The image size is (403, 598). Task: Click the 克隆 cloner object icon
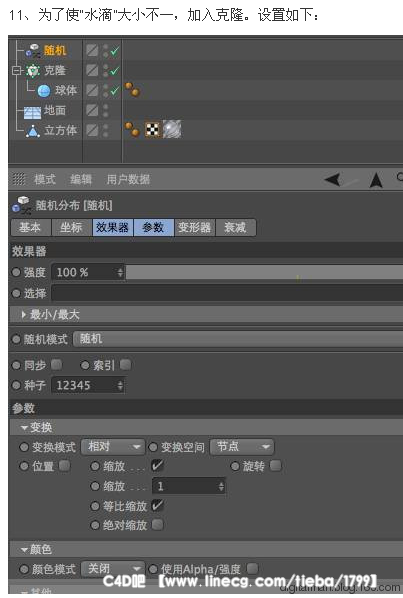[33, 70]
